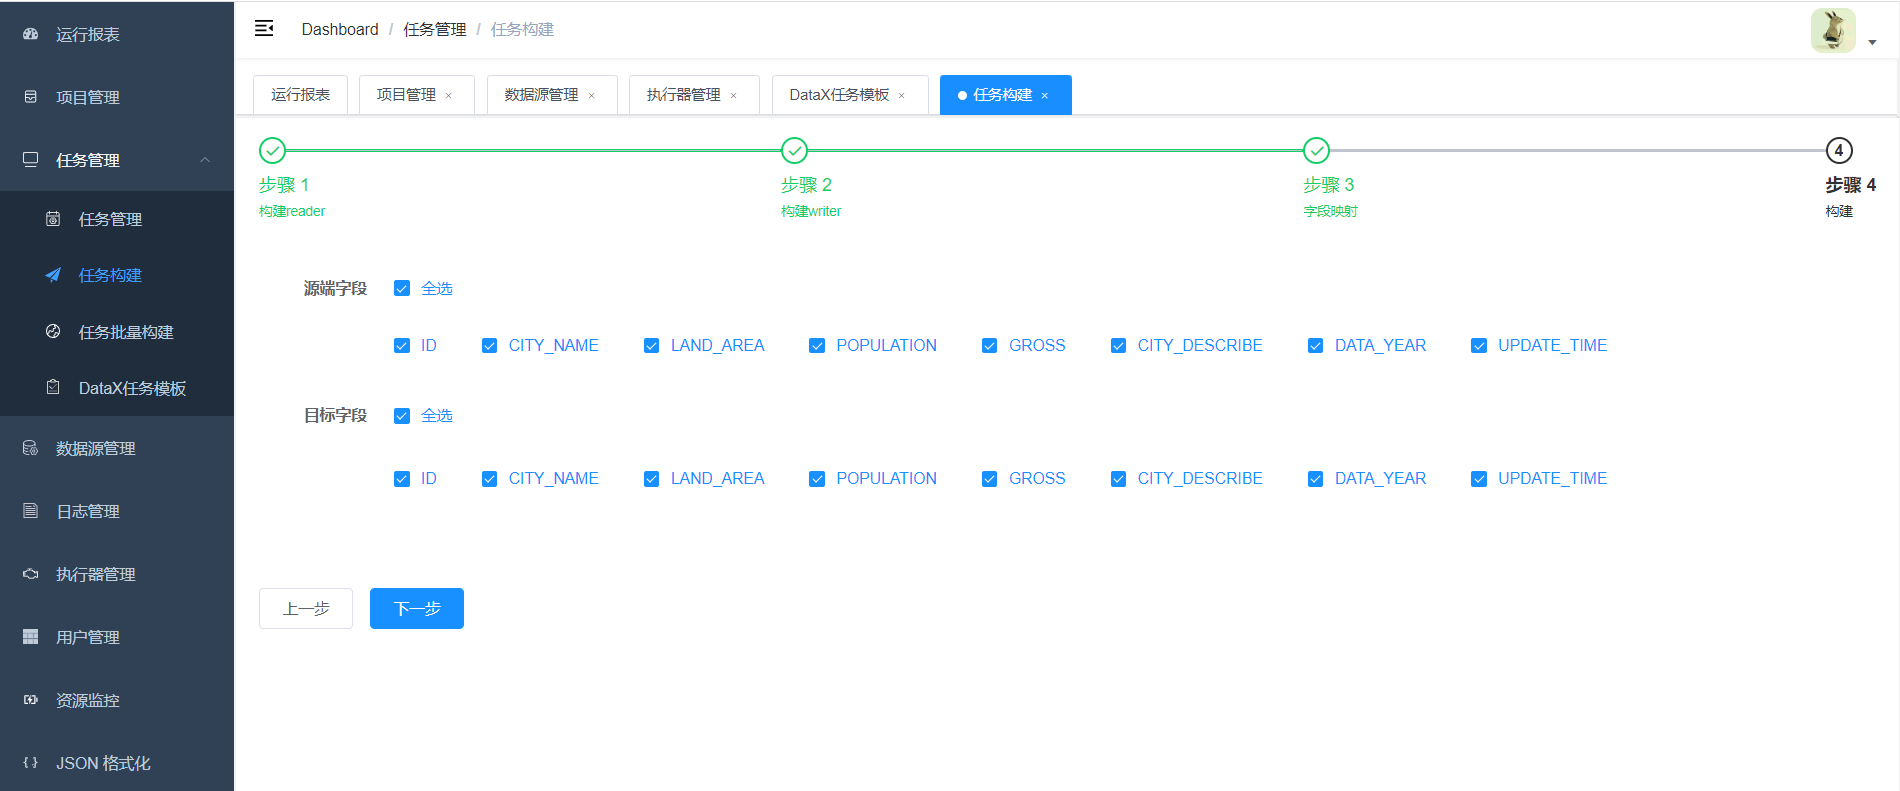Click the 步骤 3 字段映射 step label
The height and width of the screenshot is (791, 1900).
pyautogui.click(x=1330, y=197)
